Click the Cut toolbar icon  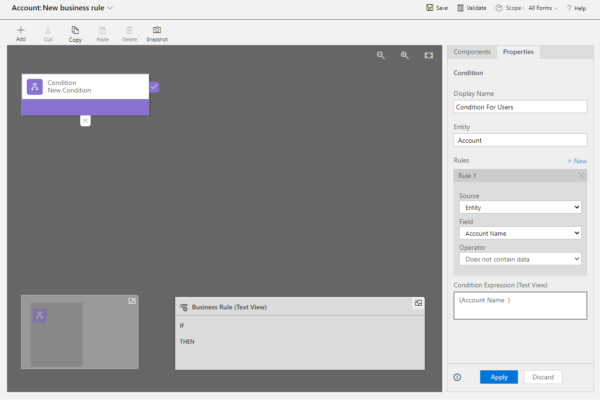tap(48, 34)
